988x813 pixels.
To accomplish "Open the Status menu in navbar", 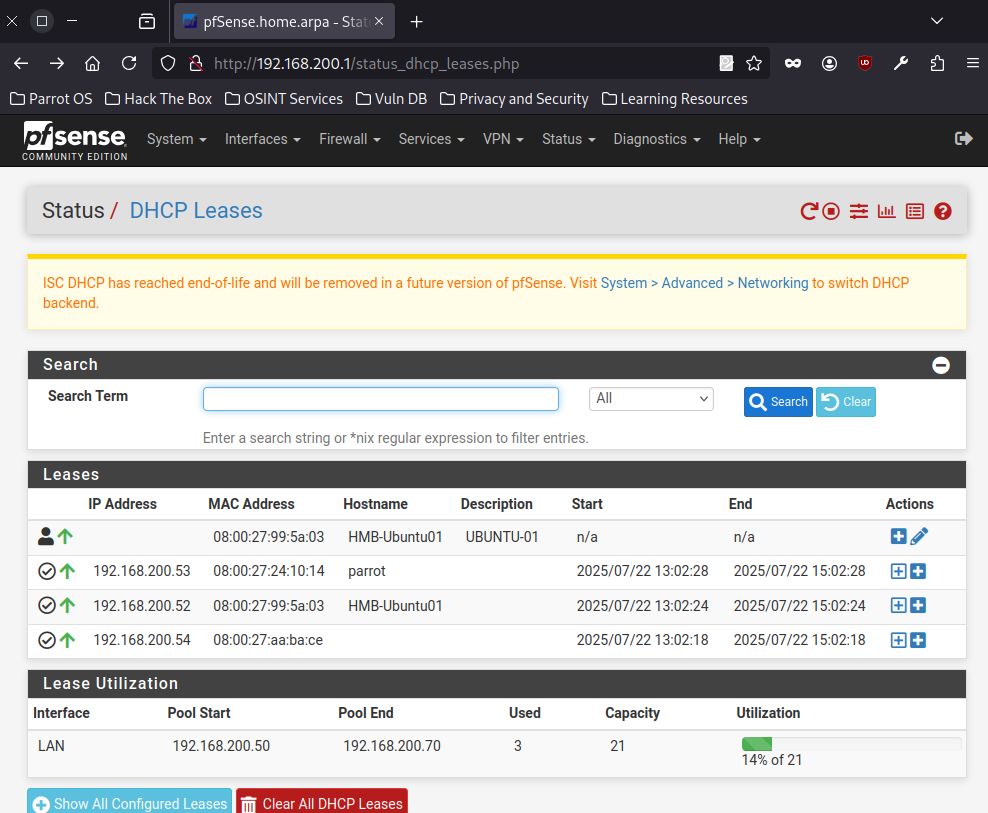I will (x=568, y=139).
